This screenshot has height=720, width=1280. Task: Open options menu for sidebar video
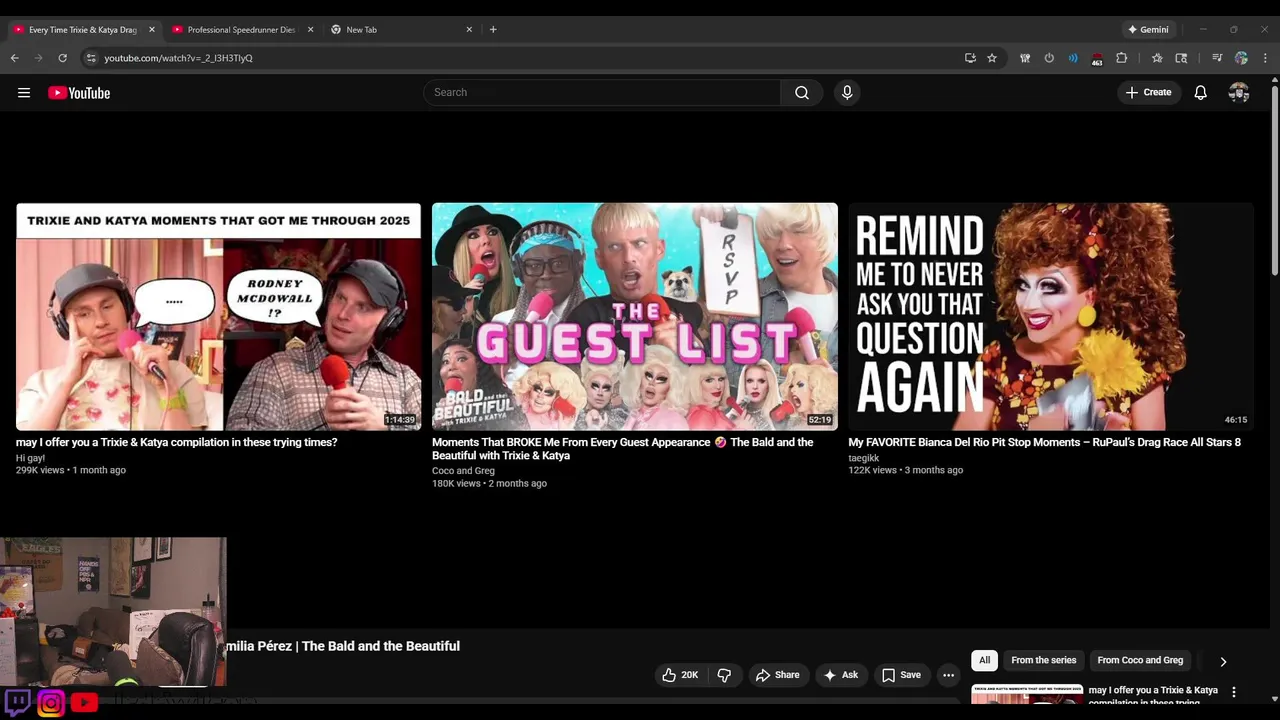pyautogui.click(x=1234, y=692)
